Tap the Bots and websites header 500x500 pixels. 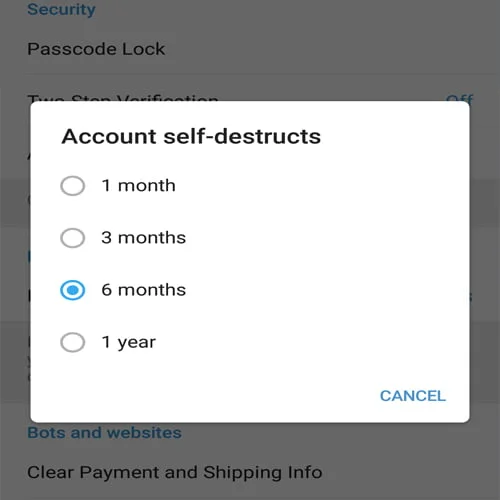(x=104, y=433)
